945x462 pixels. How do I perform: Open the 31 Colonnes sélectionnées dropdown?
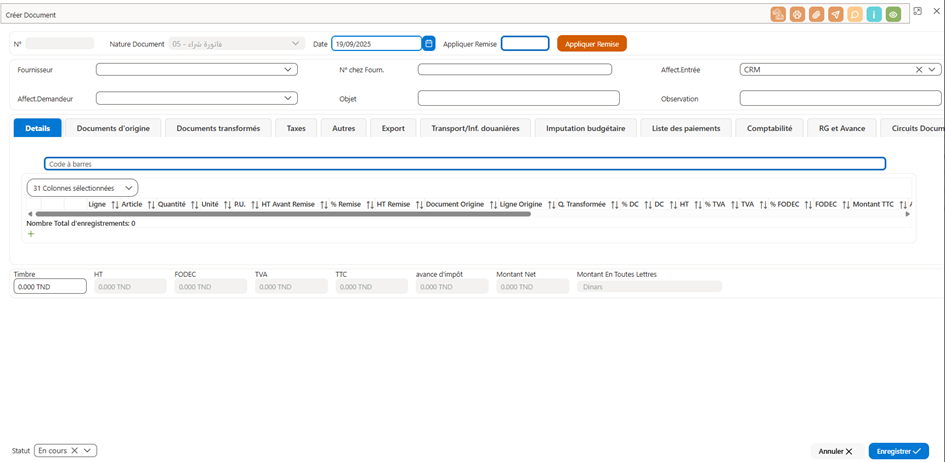[83, 188]
